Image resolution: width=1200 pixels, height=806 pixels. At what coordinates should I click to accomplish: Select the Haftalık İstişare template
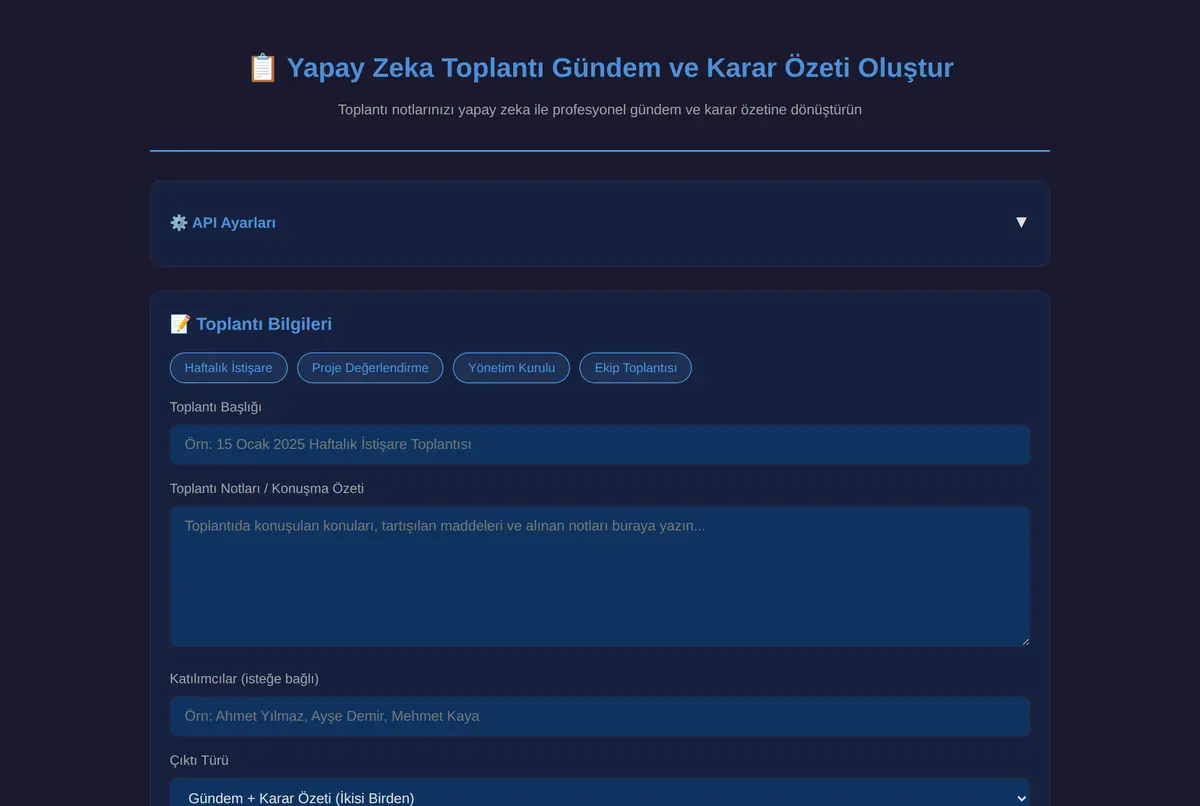tap(228, 368)
